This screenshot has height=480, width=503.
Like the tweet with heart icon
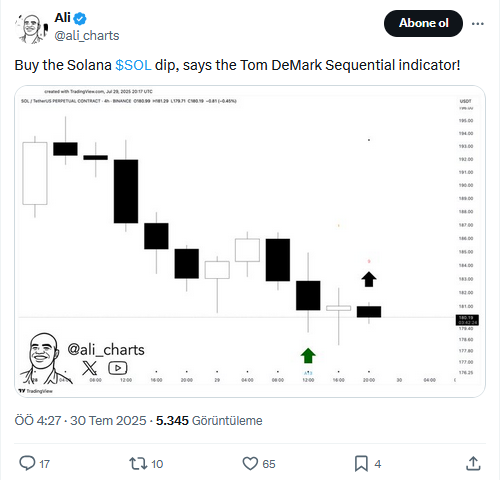(x=250, y=464)
